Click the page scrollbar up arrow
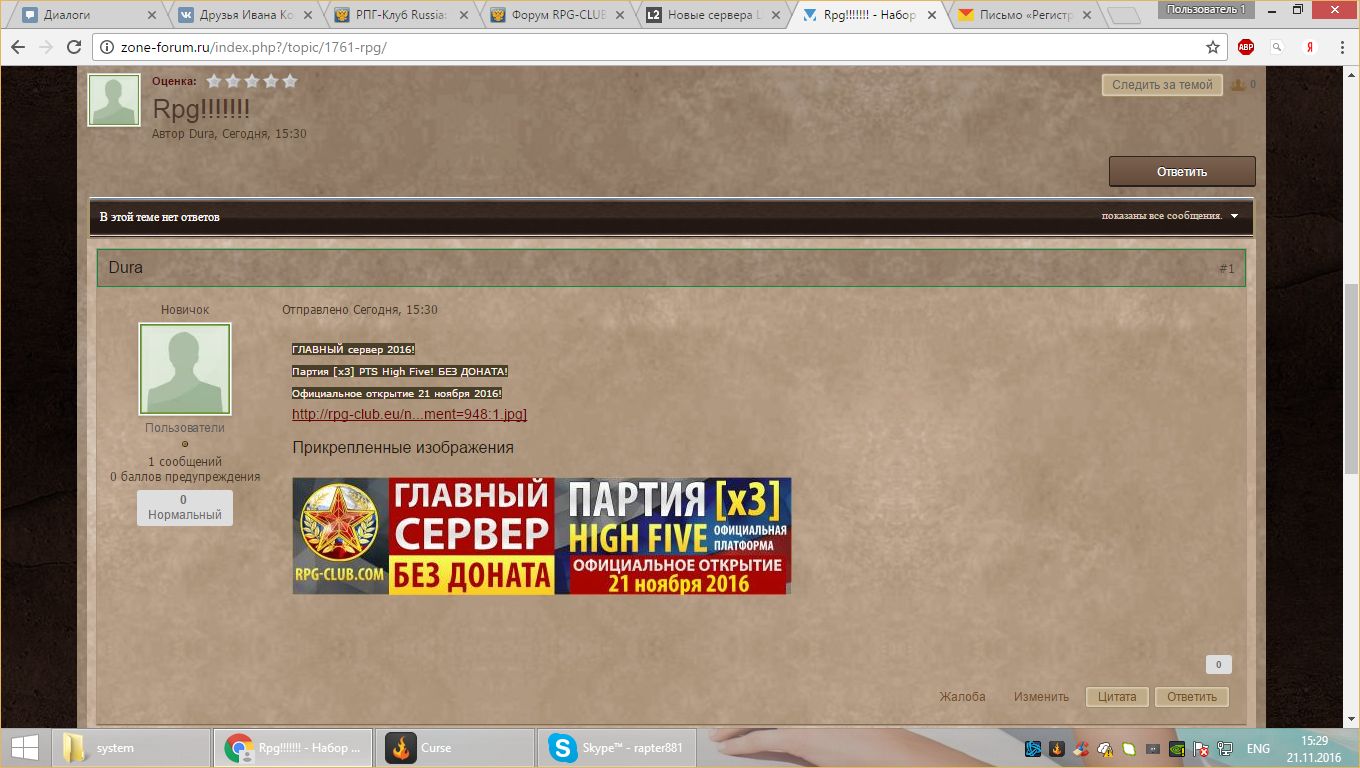The image size is (1360, 768). (x=1351, y=76)
